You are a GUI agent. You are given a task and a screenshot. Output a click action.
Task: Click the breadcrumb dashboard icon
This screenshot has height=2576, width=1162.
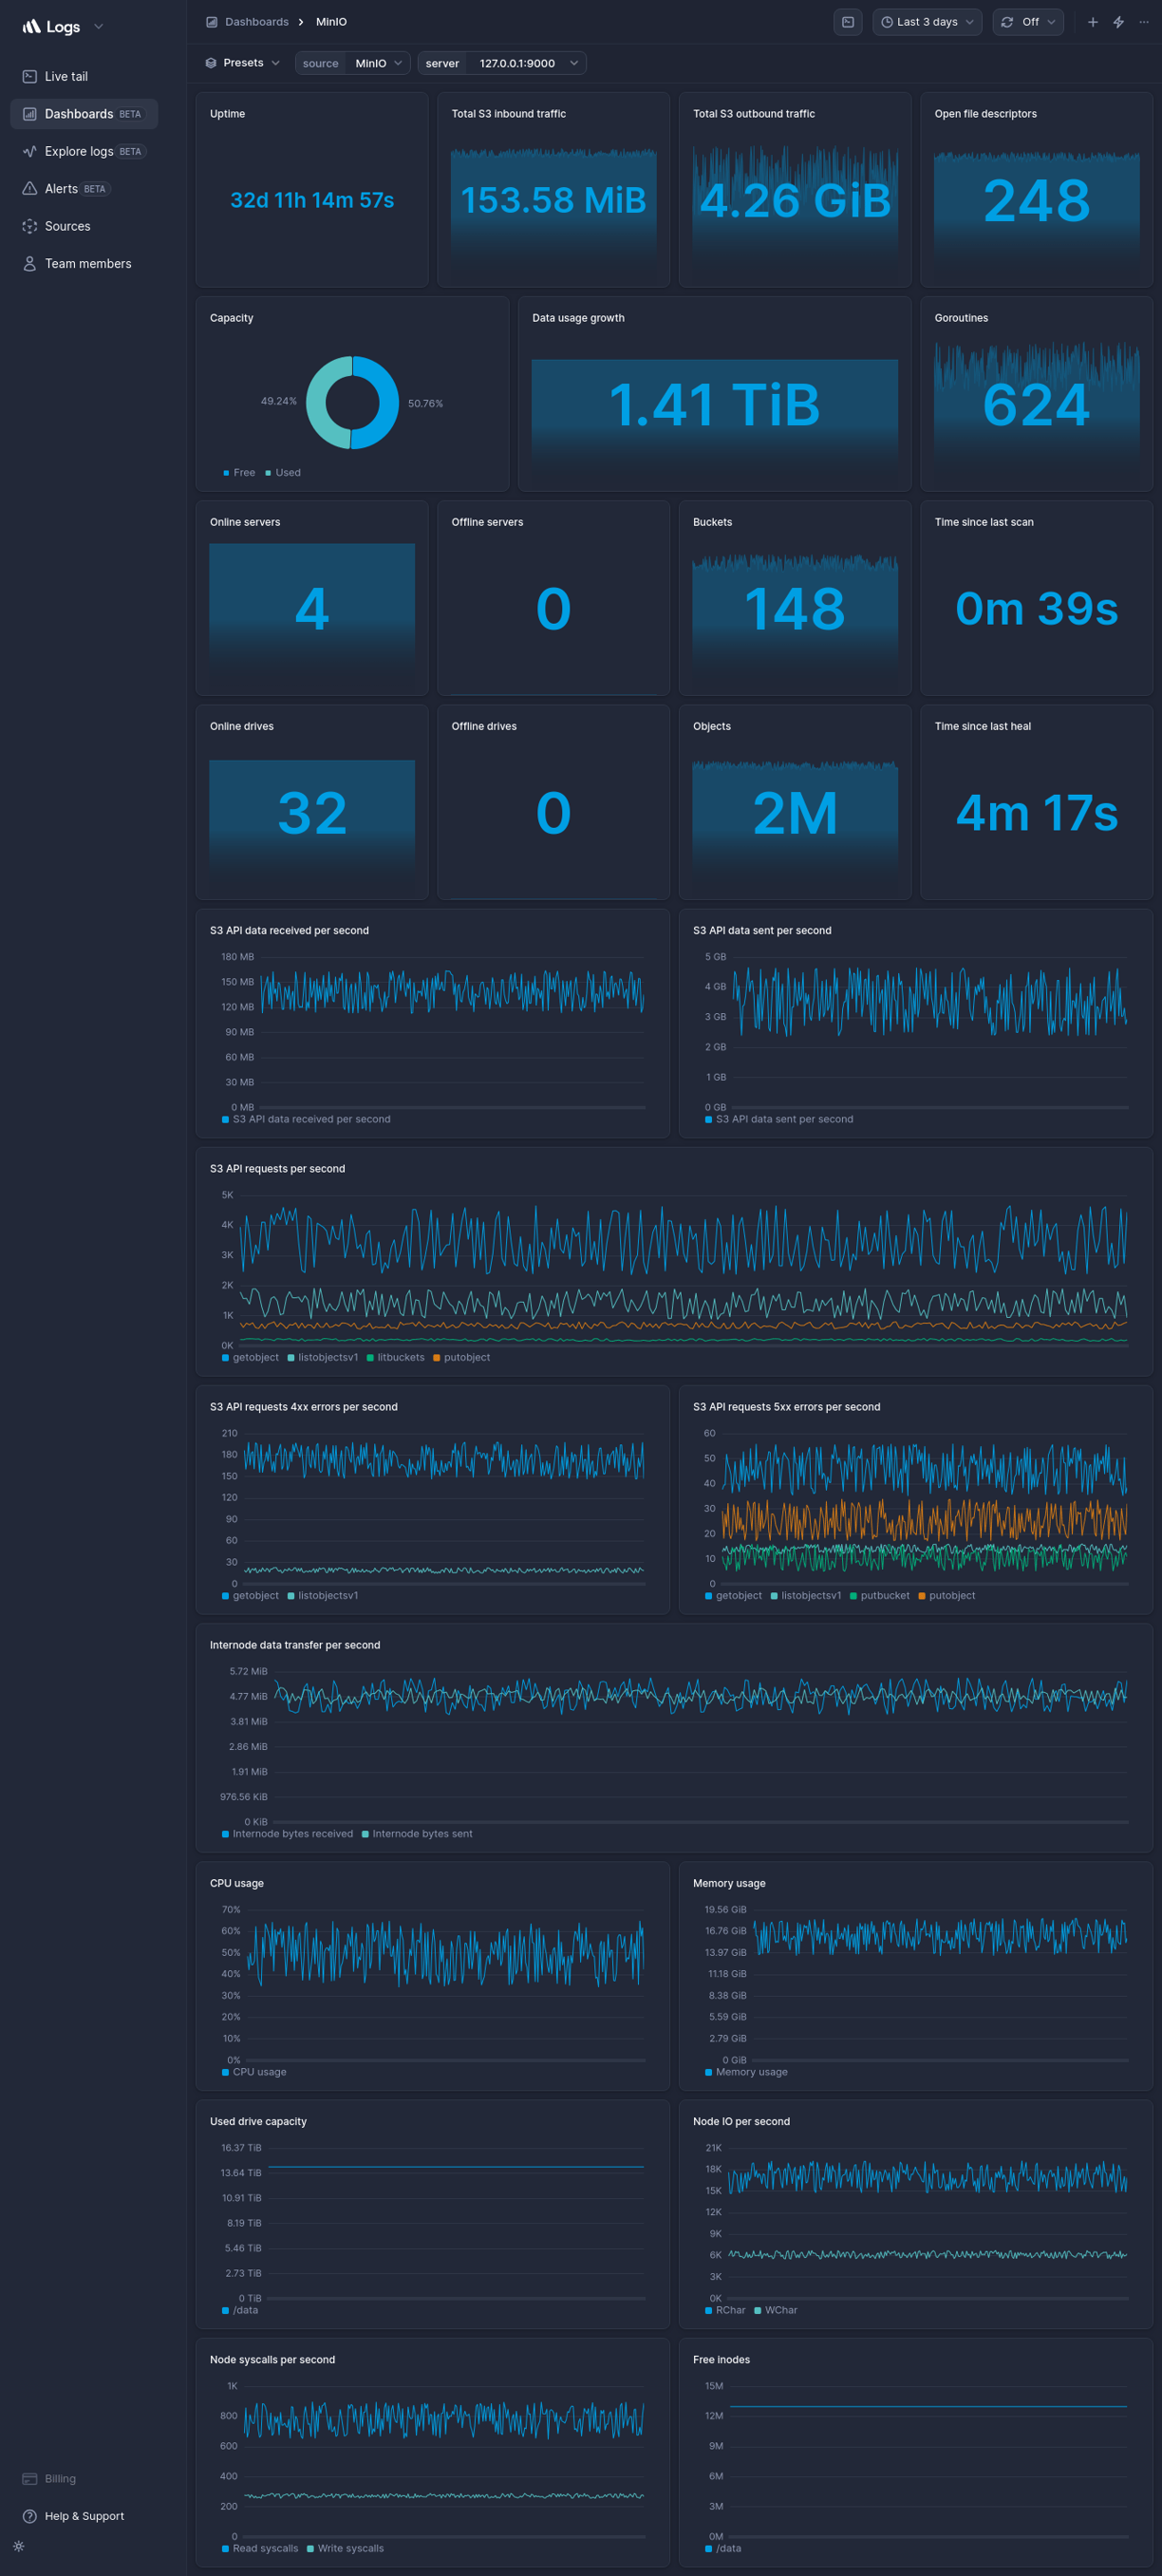[x=212, y=22]
